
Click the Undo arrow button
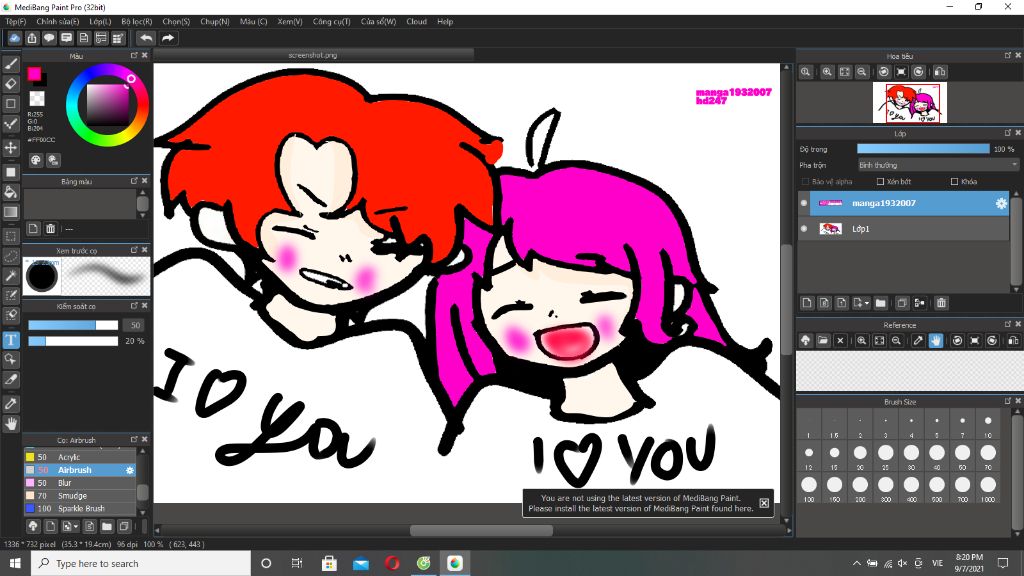click(146, 38)
